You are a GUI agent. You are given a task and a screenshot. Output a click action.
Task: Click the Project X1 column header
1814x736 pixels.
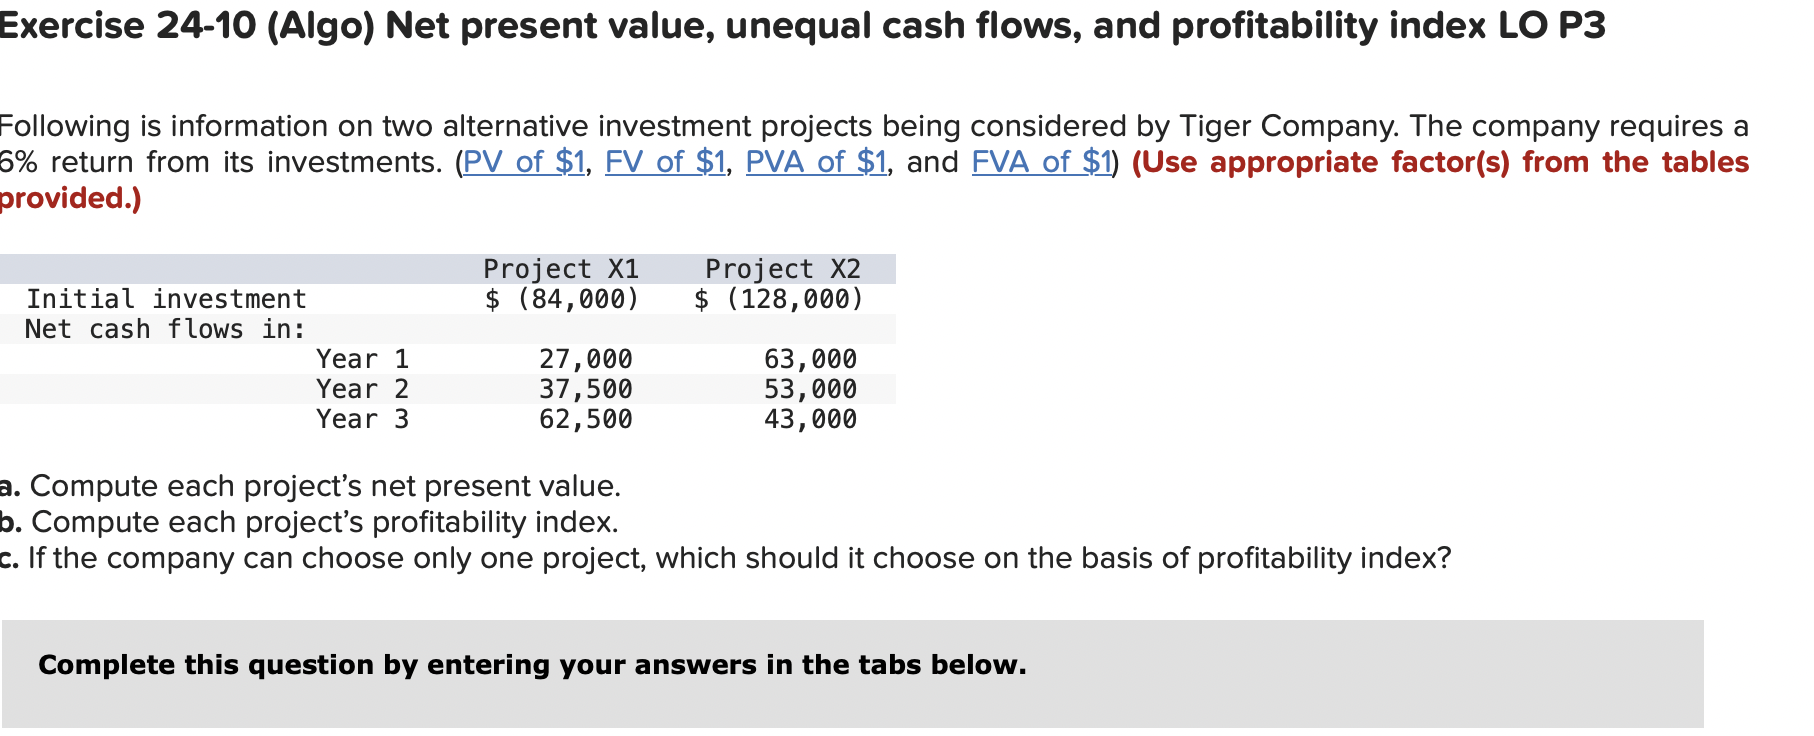[561, 269]
